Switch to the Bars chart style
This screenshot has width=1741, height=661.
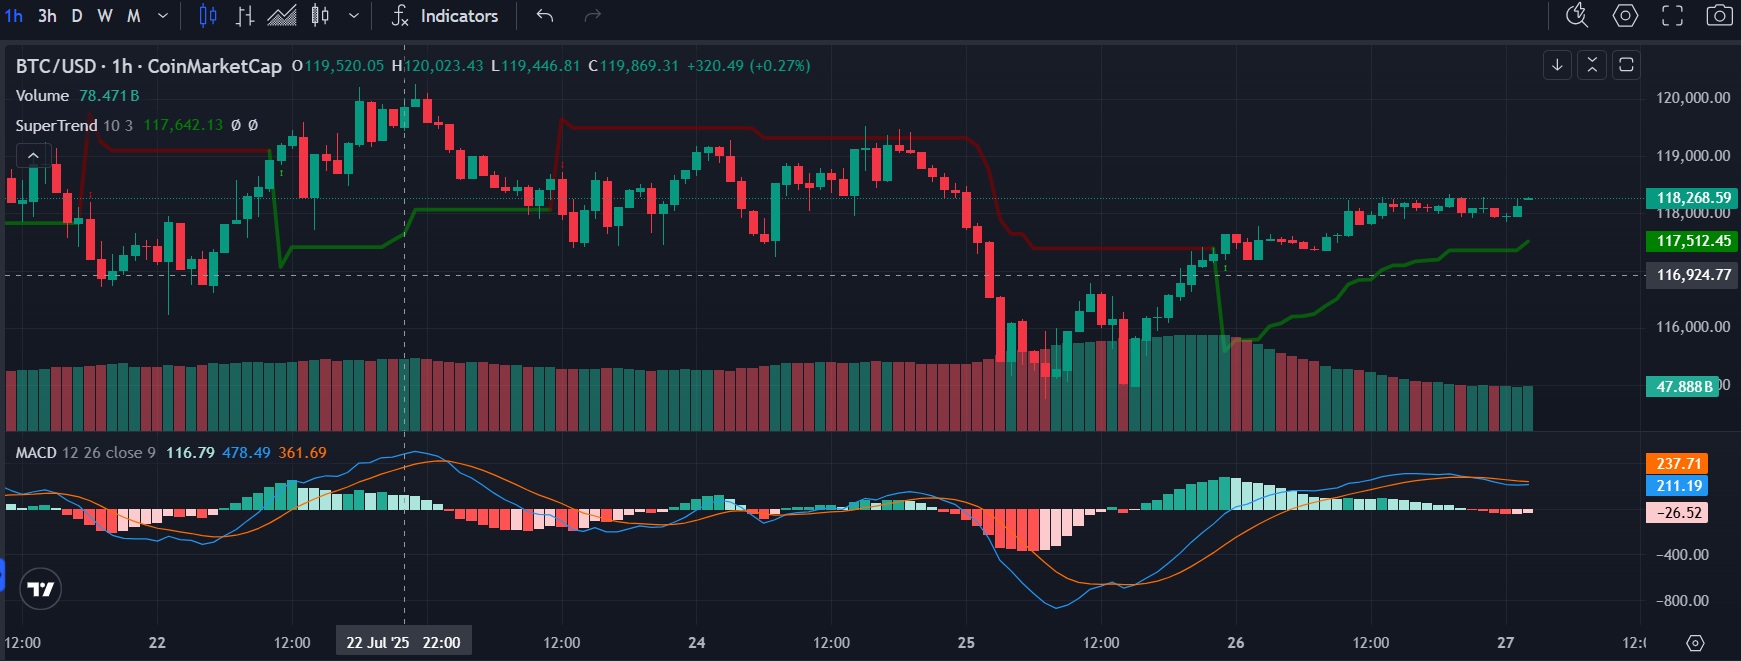click(245, 16)
